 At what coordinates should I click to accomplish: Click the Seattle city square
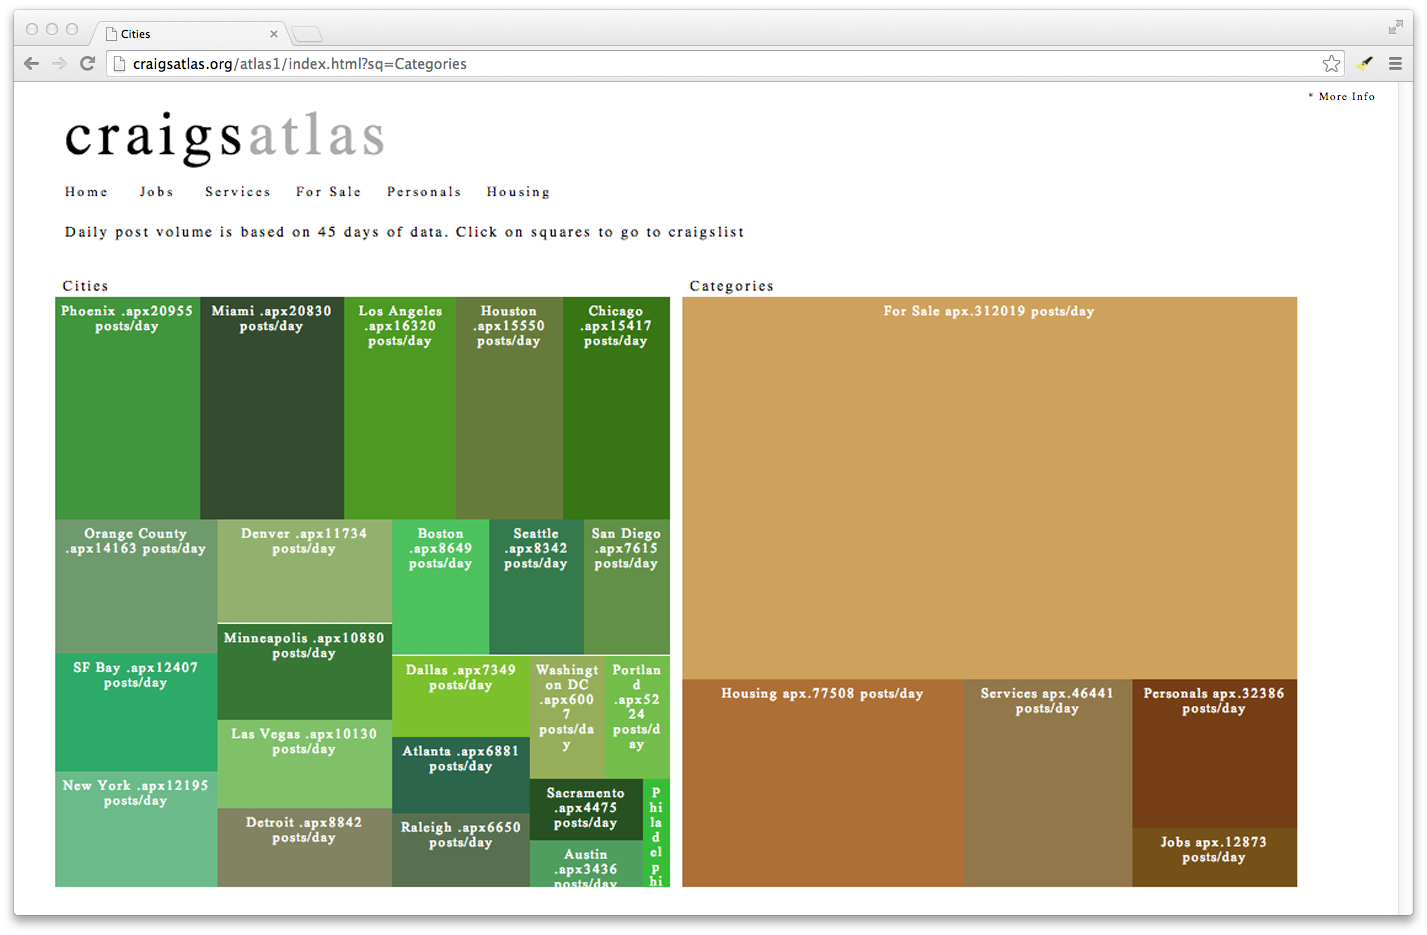[536, 587]
